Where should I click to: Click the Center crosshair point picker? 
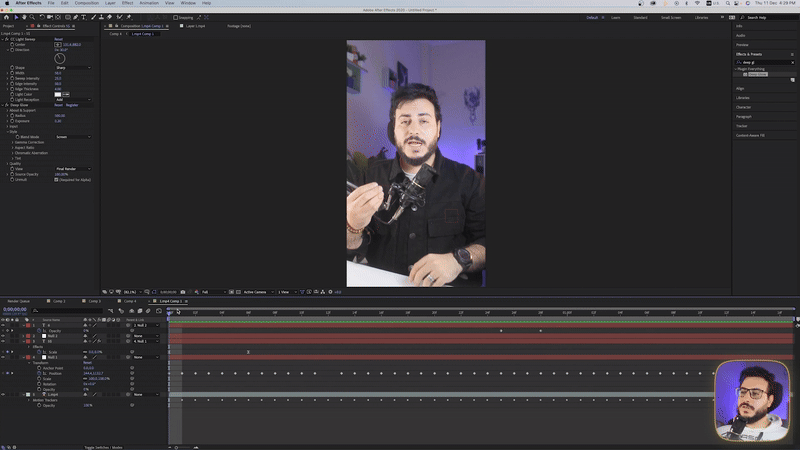click(x=58, y=45)
